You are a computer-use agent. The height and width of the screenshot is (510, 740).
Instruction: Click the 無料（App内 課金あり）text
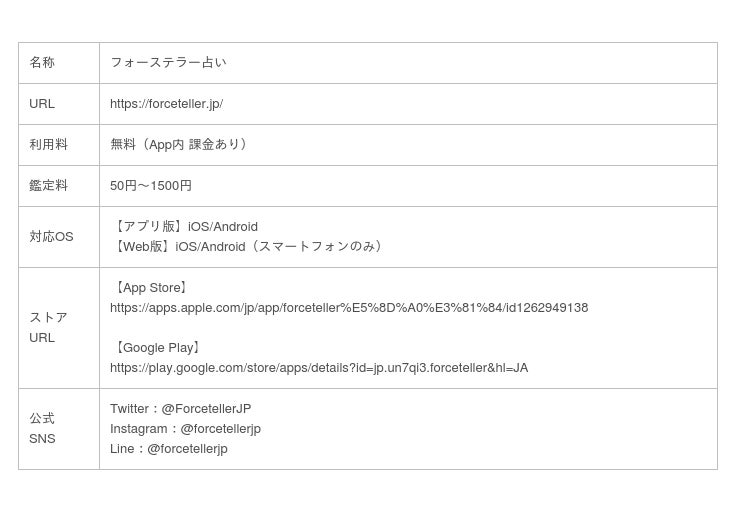point(180,145)
